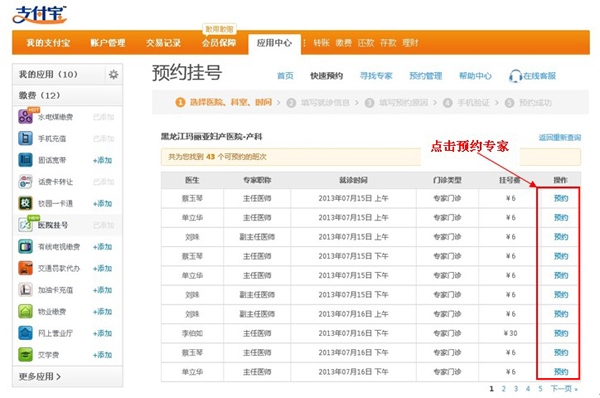Viewport: 600px width, 398px height.
Task: Click the 缴费 (12) category header
Action: [67, 95]
